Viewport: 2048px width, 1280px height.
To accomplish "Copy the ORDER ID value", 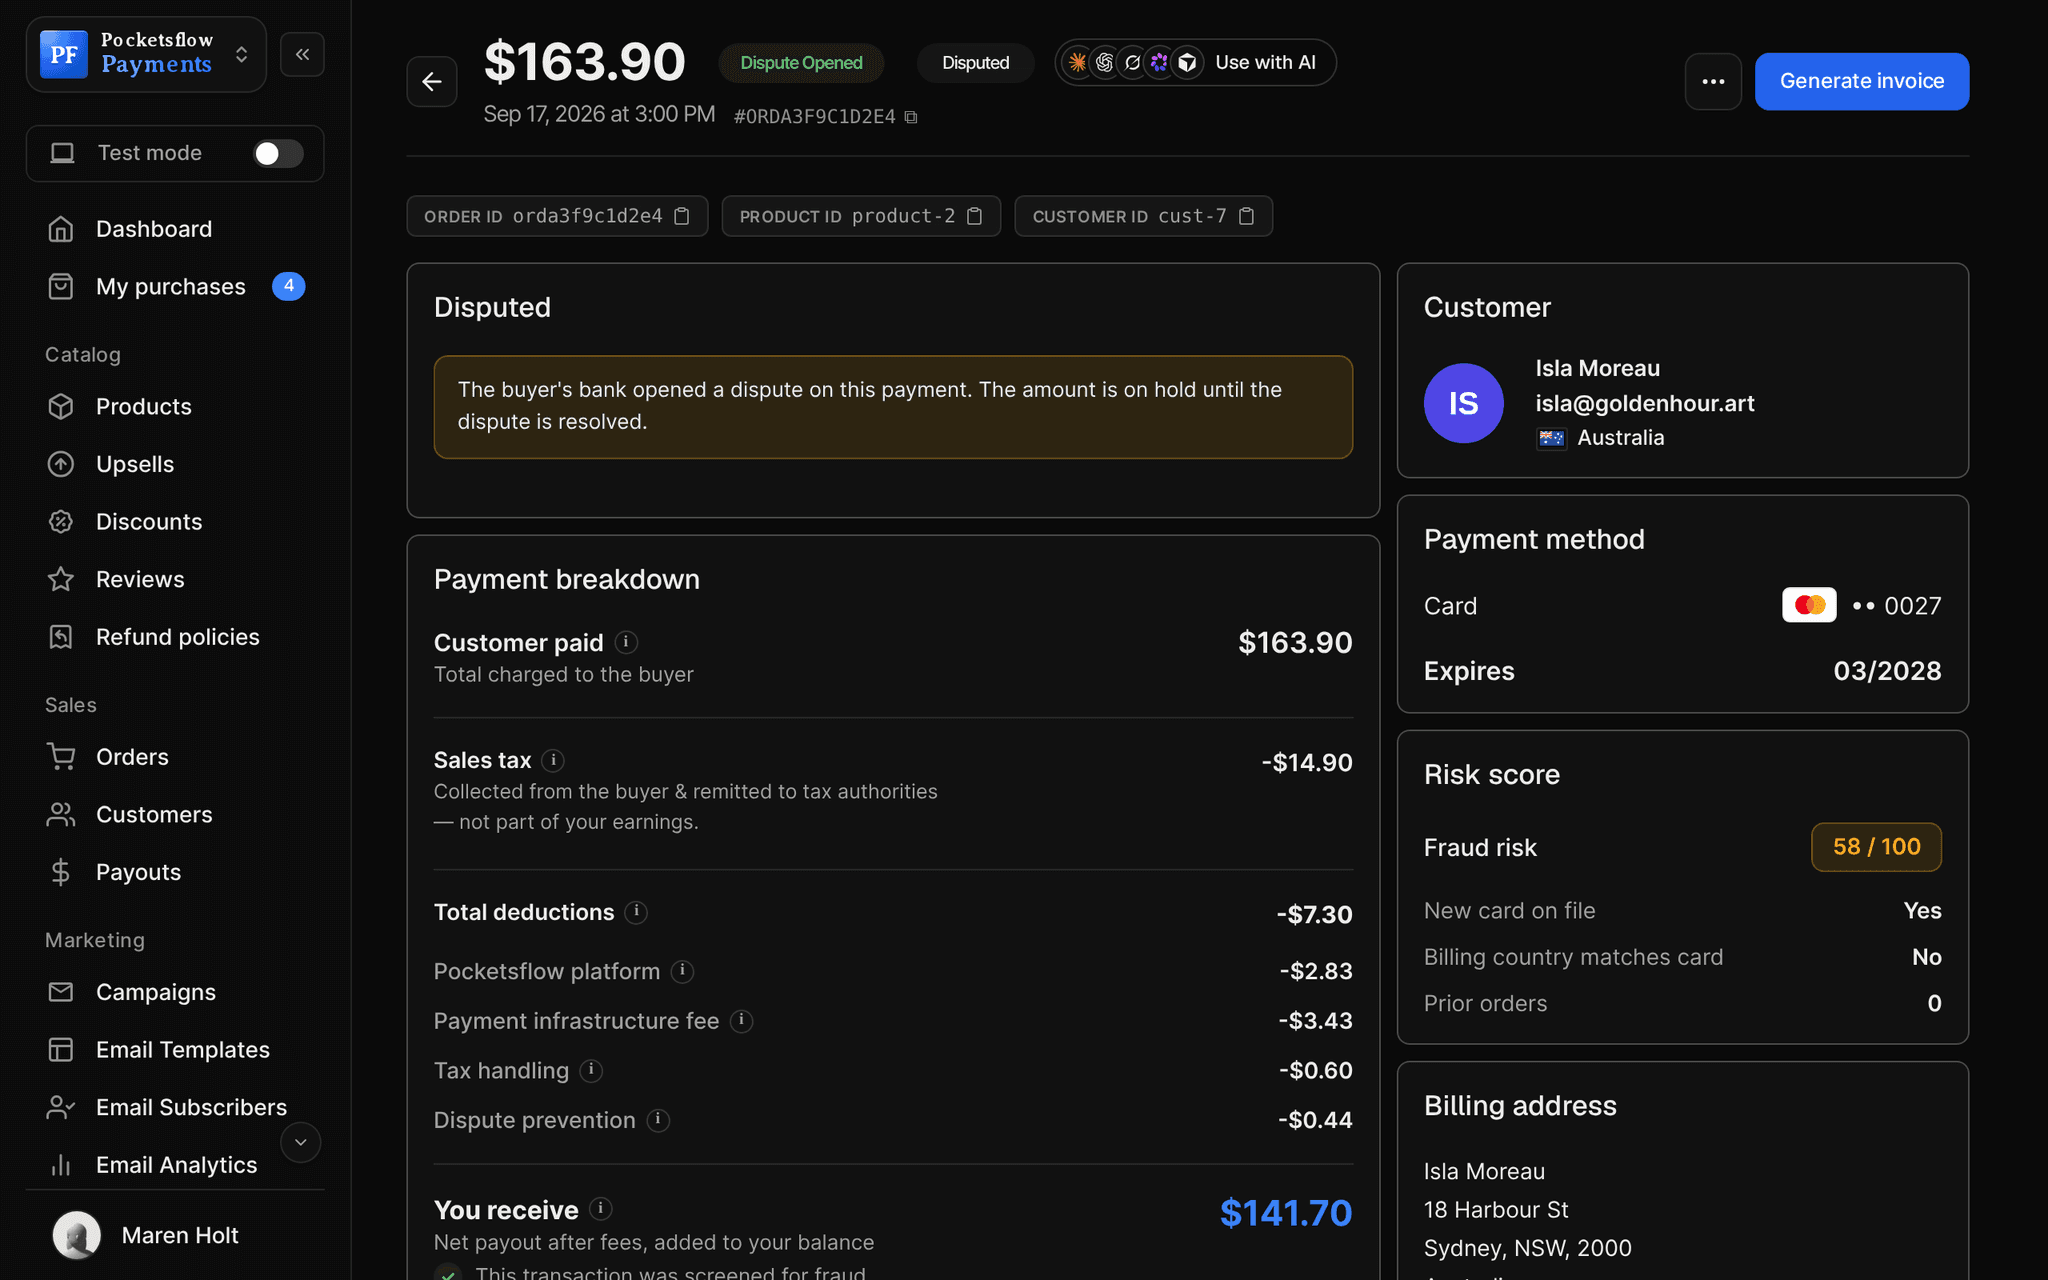I will coord(682,216).
